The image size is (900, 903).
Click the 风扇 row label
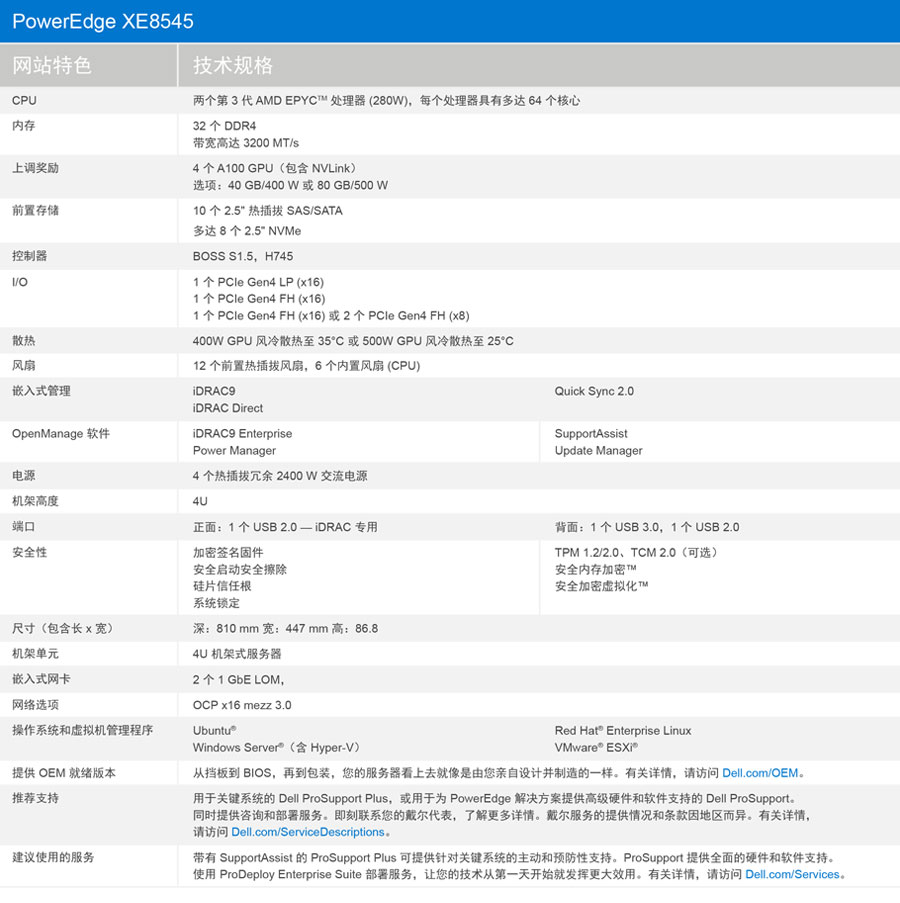tap(24, 365)
